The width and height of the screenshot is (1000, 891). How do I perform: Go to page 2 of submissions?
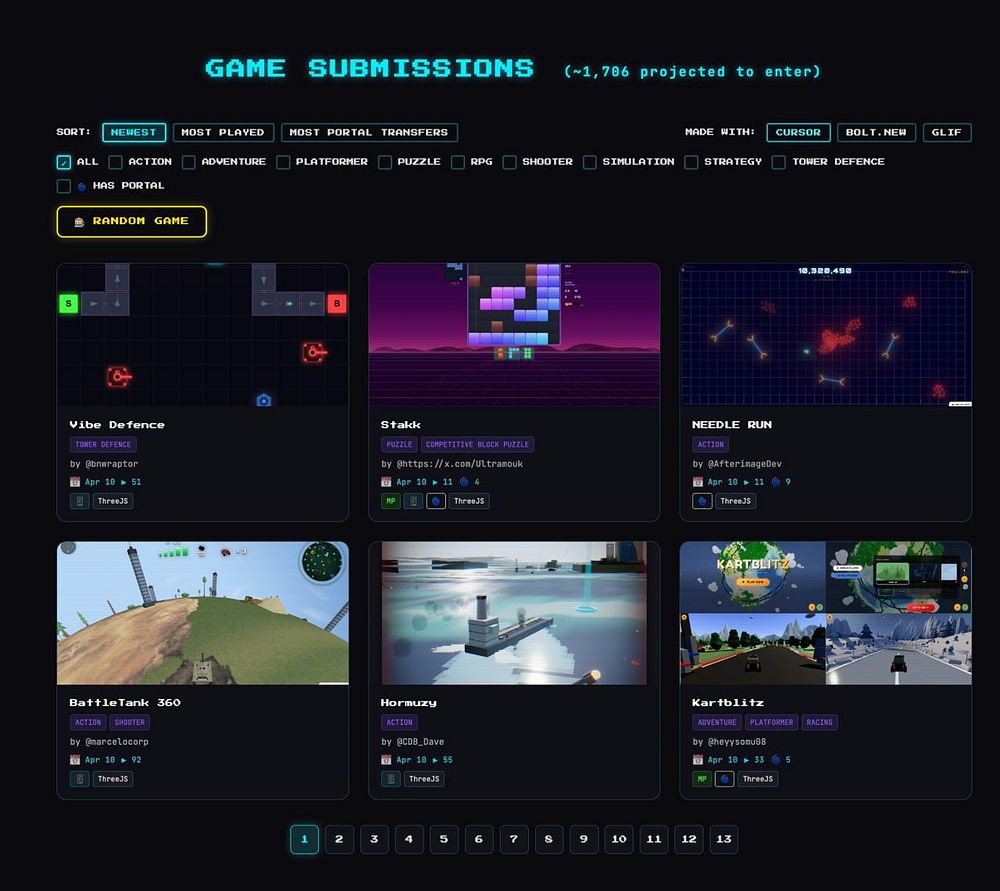tap(339, 839)
